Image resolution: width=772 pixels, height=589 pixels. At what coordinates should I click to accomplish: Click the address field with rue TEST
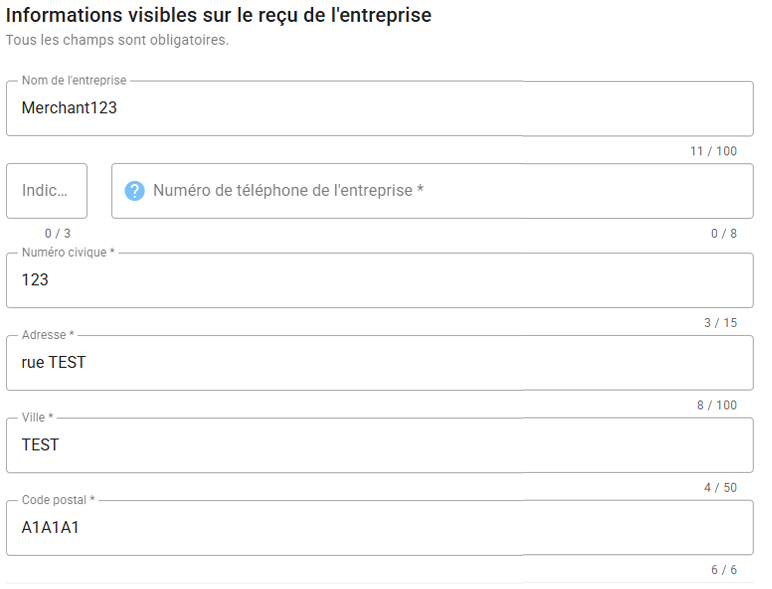(x=380, y=362)
